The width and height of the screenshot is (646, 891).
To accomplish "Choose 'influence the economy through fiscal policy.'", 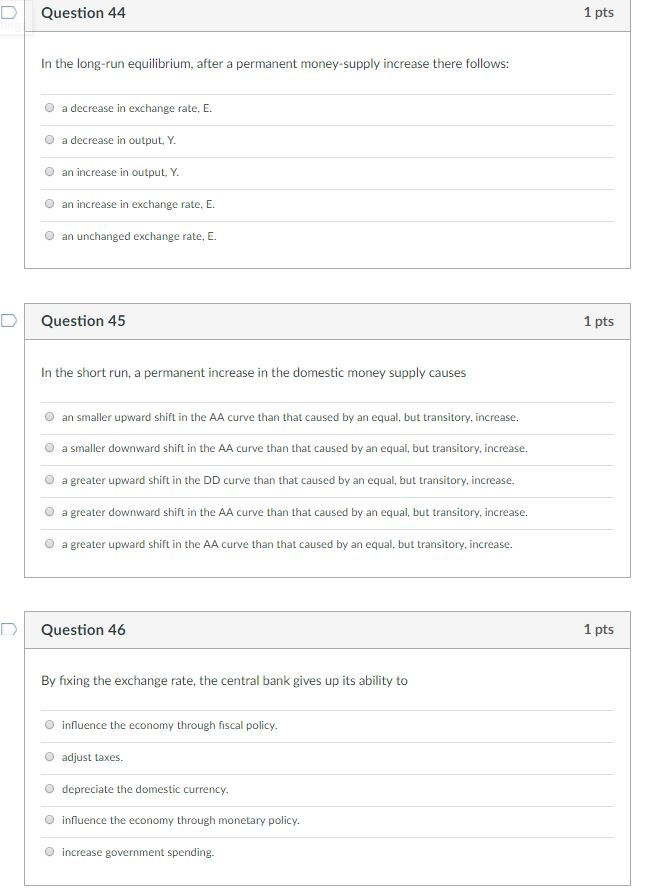I will click(49, 725).
